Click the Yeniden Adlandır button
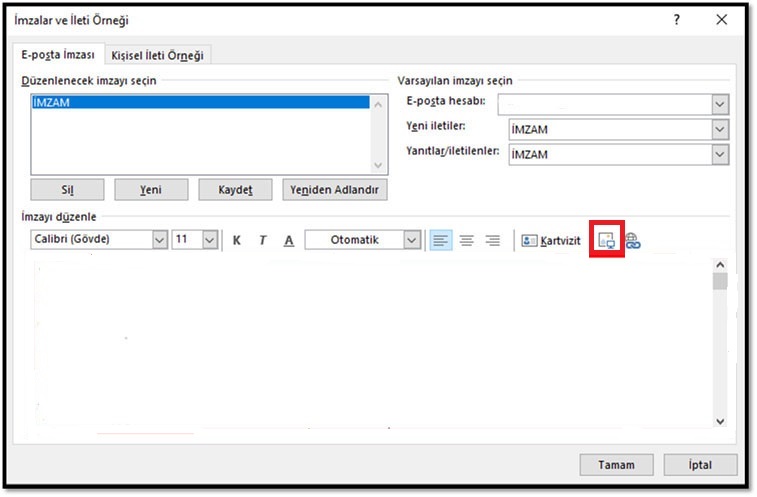 point(335,189)
